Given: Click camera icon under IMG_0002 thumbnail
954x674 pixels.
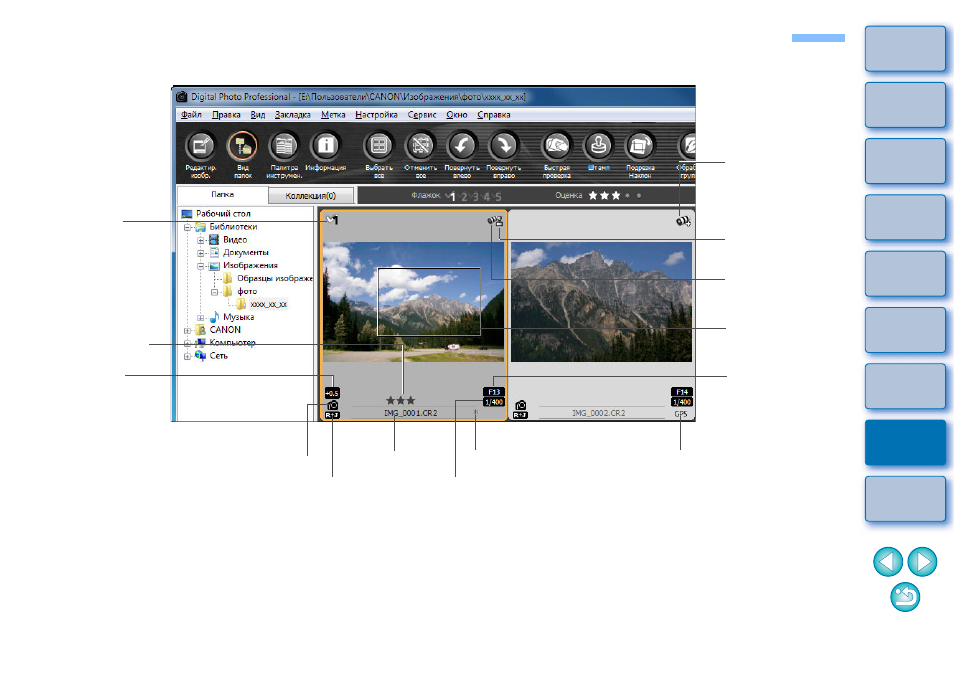Looking at the screenshot, I should [x=521, y=405].
